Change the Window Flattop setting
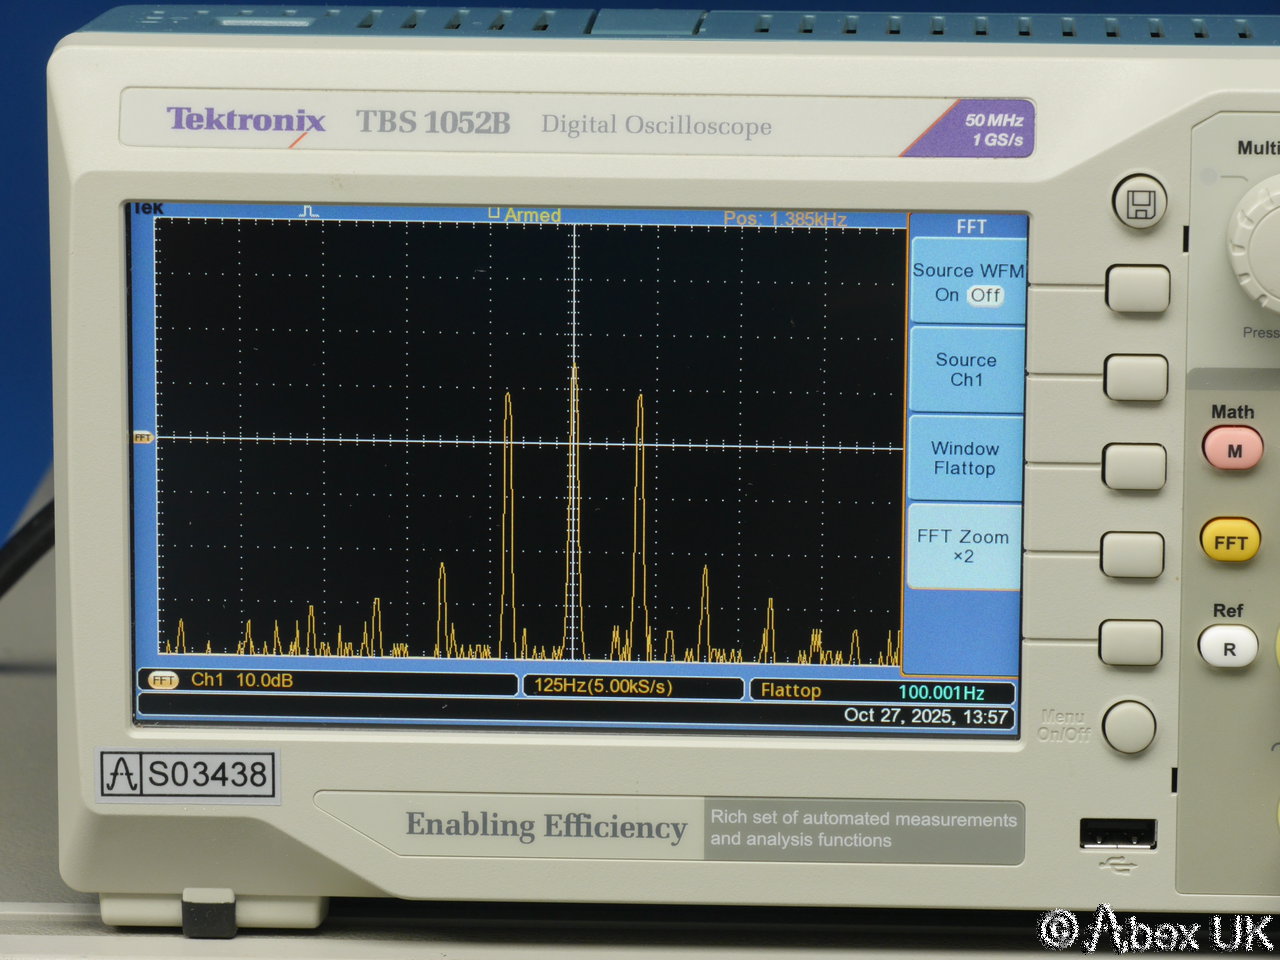1280x960 pixels. [964, 459]
